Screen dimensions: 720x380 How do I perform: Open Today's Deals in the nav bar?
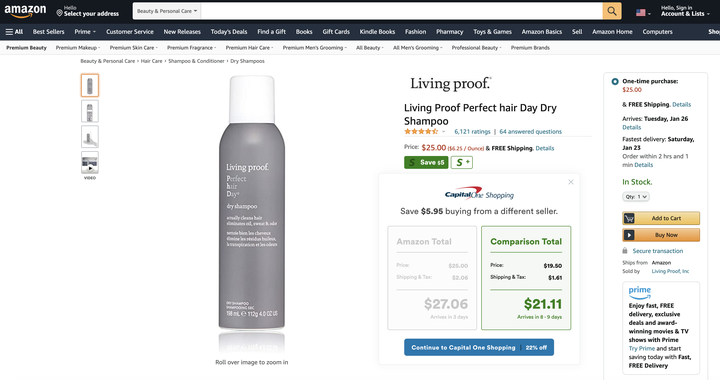click(x=229, y=32)
